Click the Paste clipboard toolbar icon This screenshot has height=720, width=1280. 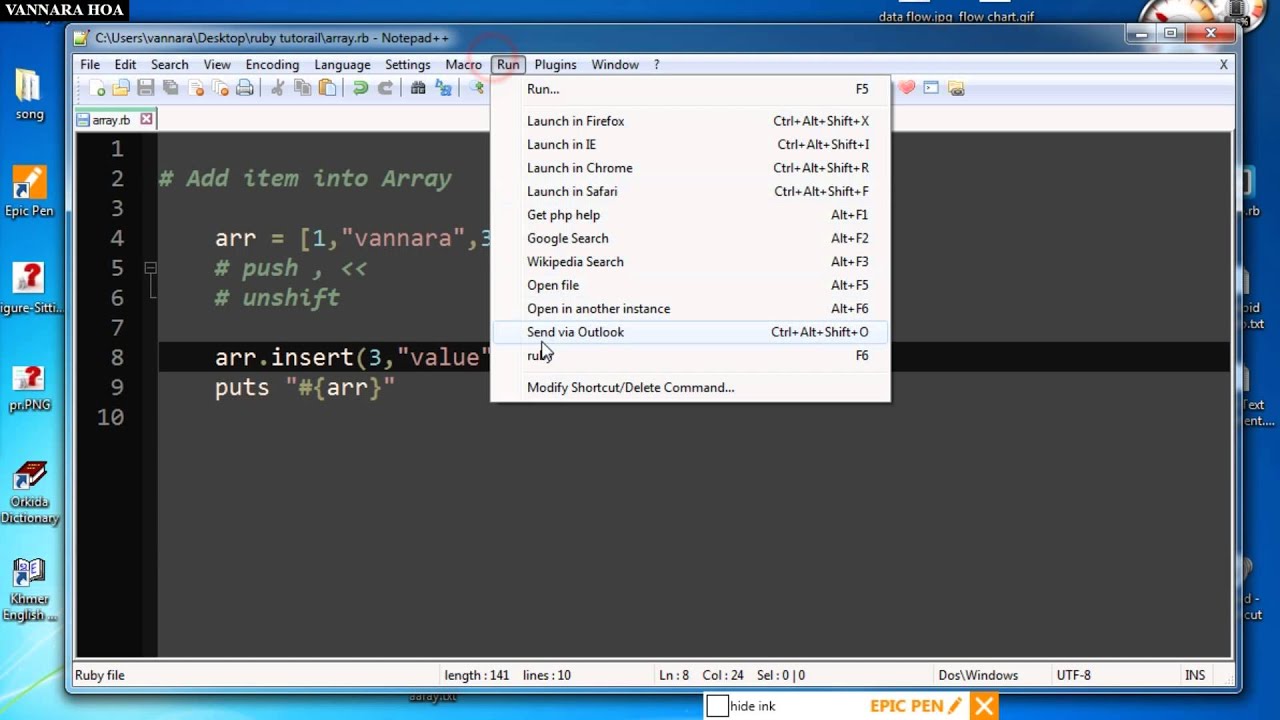click(x=327, y=88)
